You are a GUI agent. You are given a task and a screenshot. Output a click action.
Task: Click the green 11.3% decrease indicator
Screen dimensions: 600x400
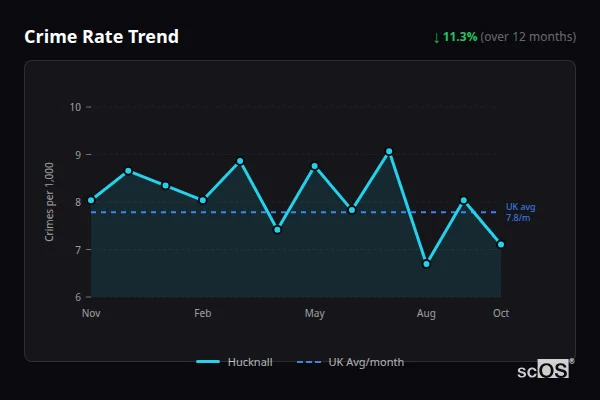tap(460, 37)
